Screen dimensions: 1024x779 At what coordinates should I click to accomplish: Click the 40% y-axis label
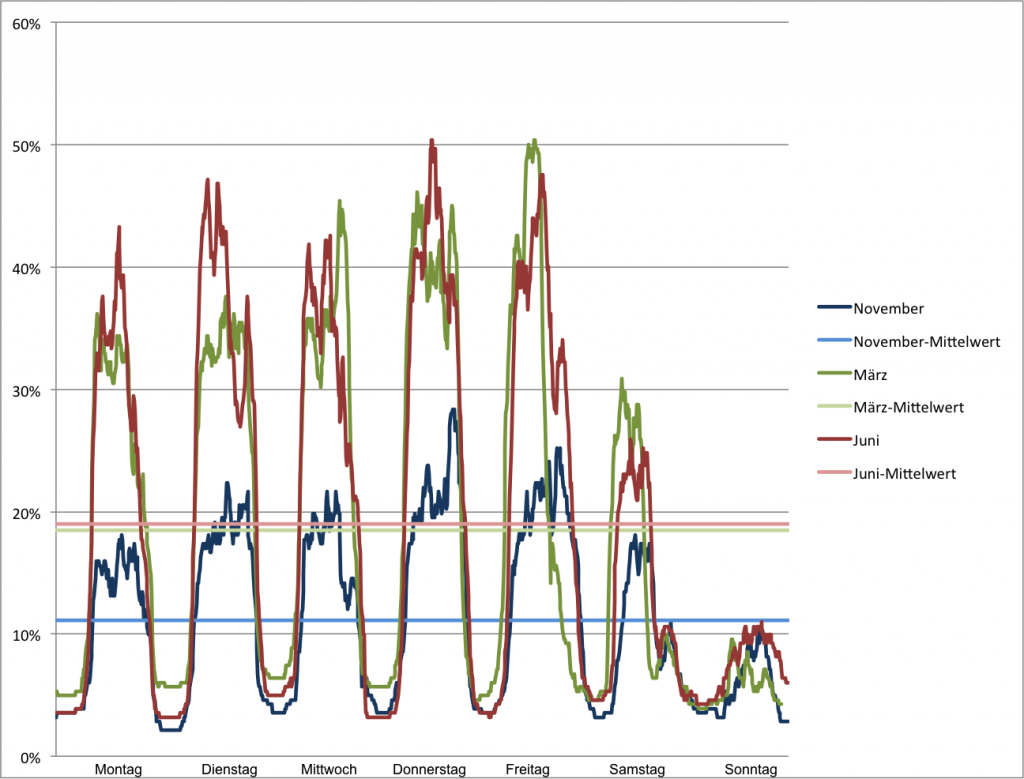point(26,269)
